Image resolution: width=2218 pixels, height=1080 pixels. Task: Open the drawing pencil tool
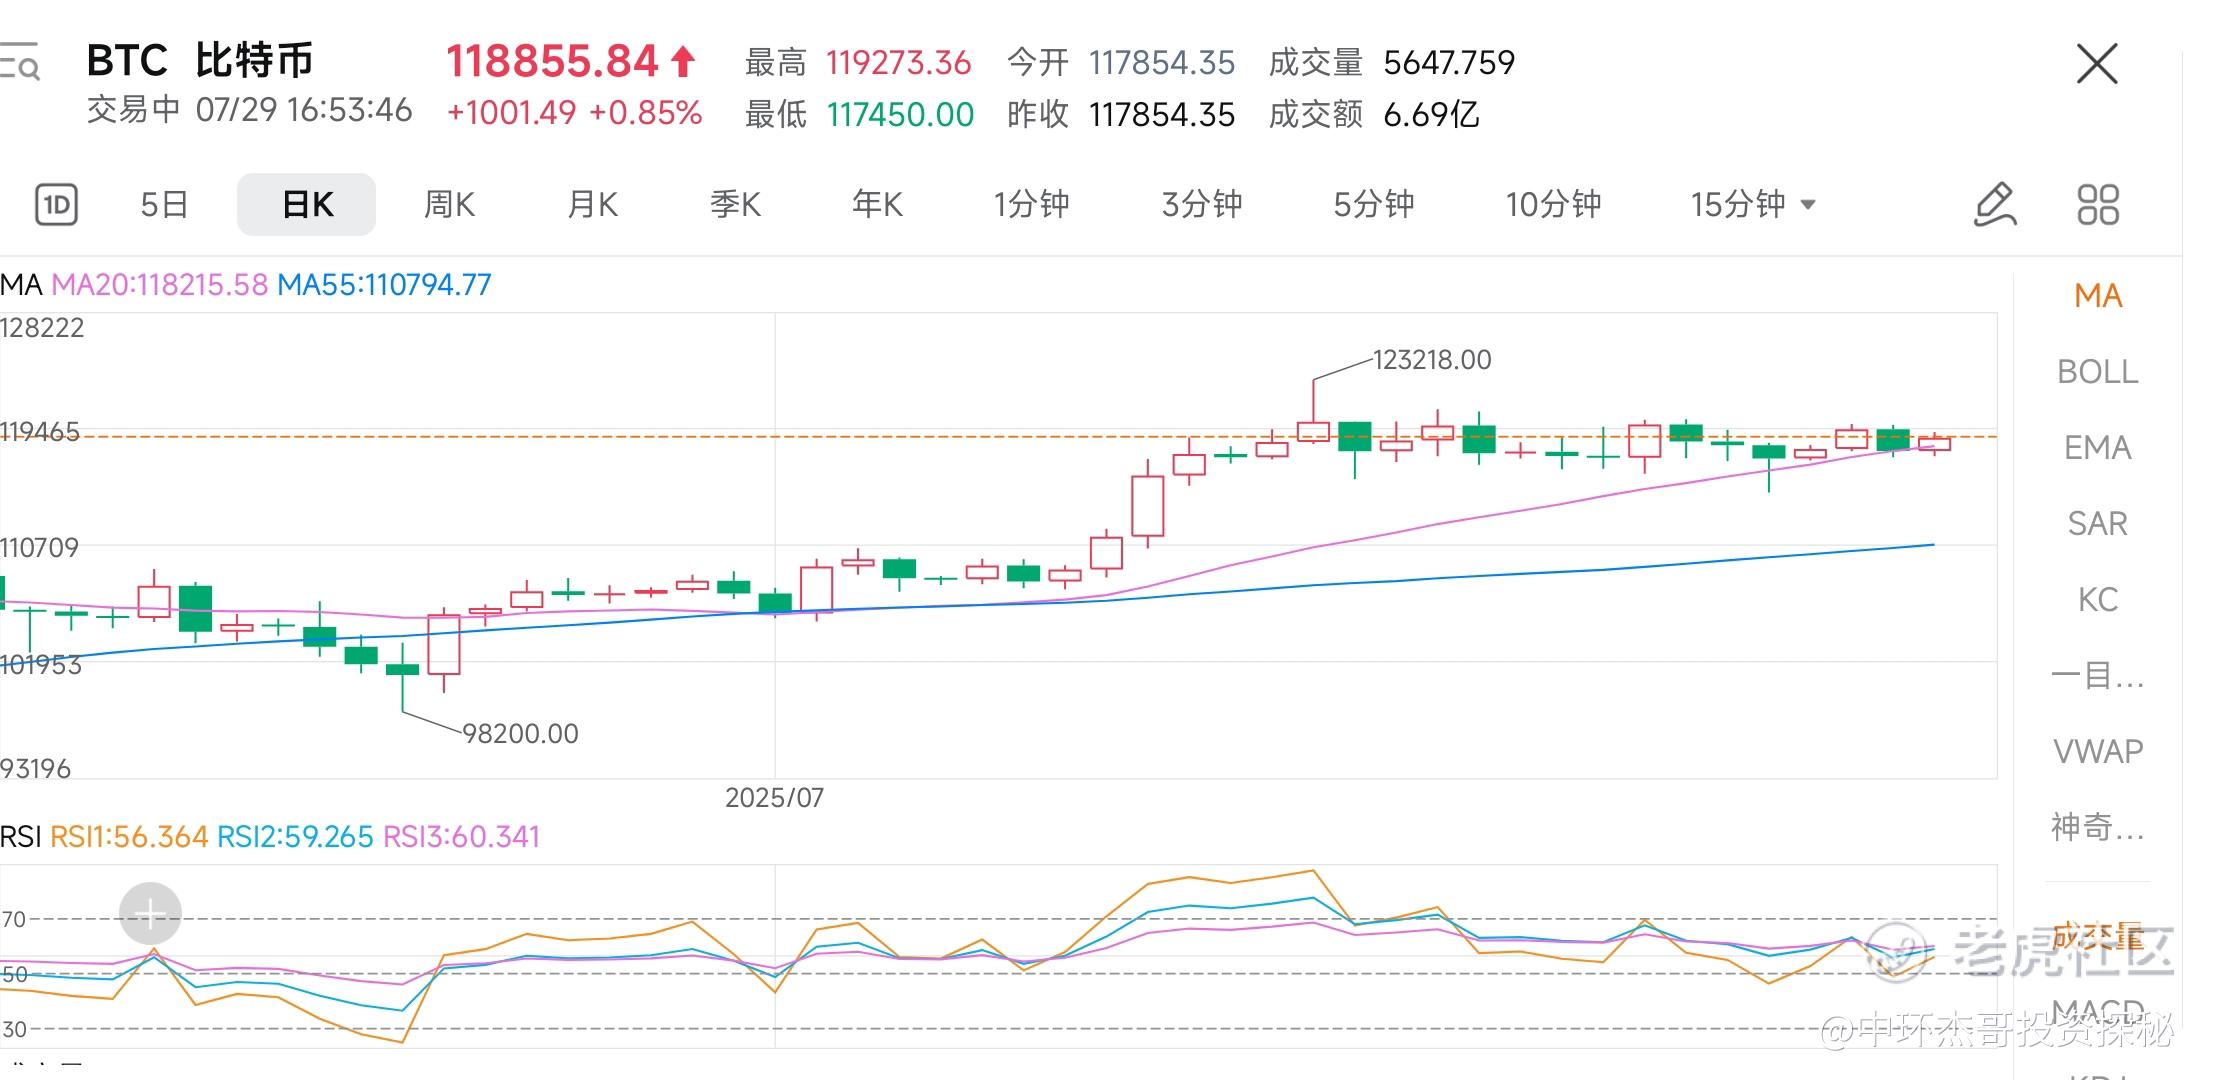[x=1994, y=205]
